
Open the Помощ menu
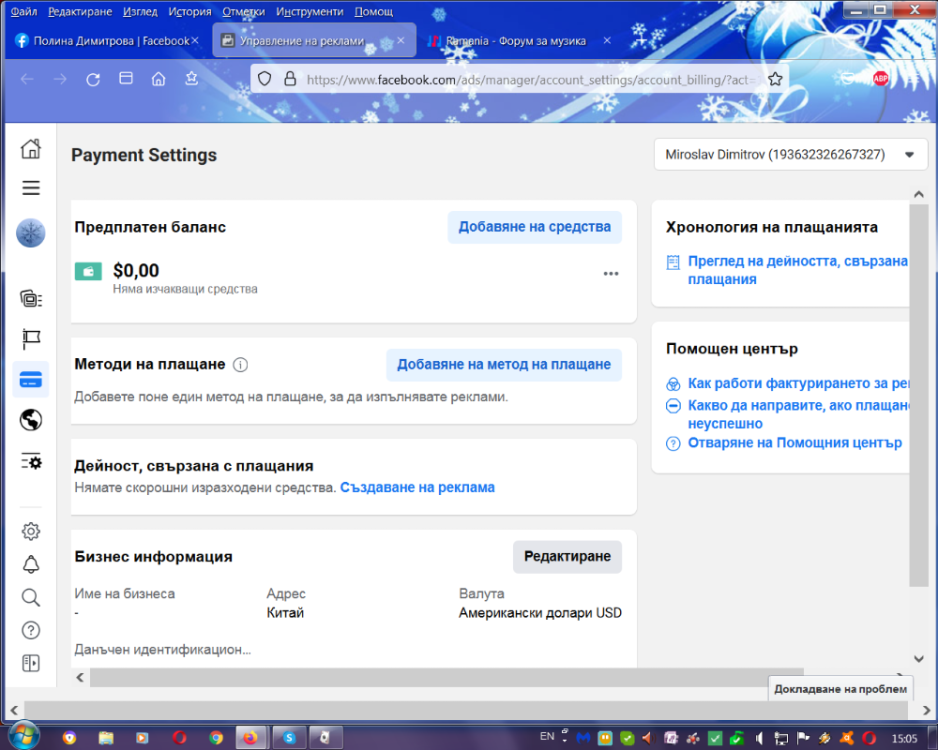(x=374, y=11)
